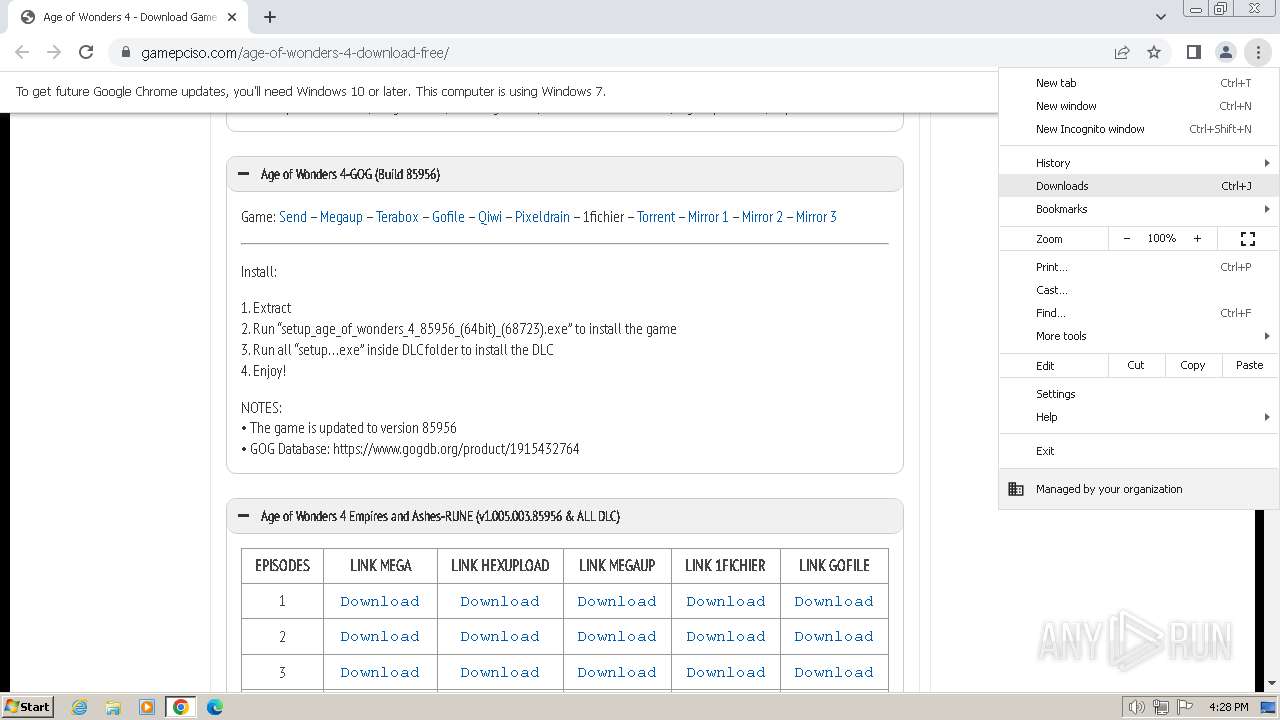Increase zoom with plus button
This screenshot has width=1280, height=720.
tap(1197, 238)
